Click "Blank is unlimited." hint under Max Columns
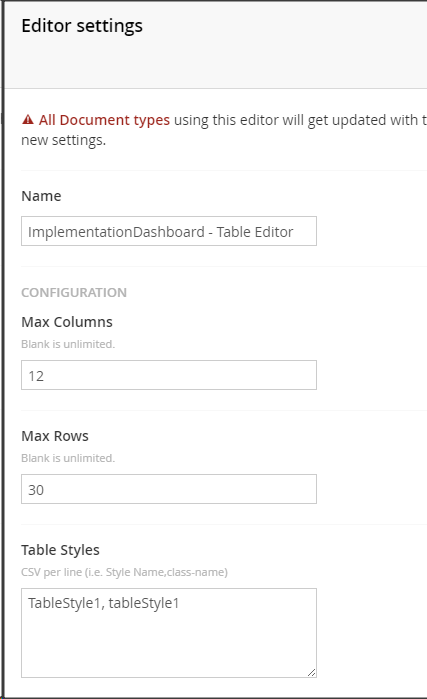Viewport: 427px width, 699px height. tap(68, 344)
